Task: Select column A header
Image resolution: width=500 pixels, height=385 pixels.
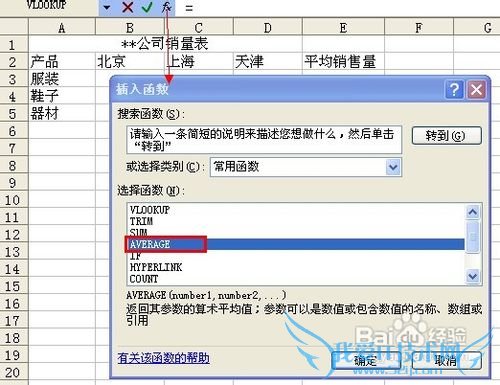Action: pos(62,27)
